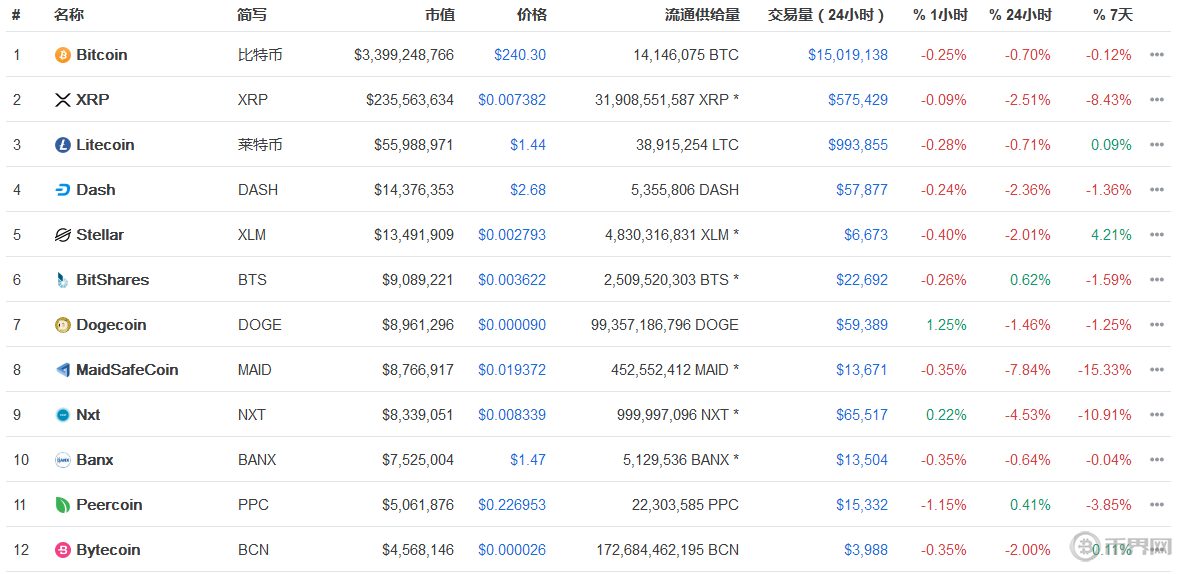Click Bitcoin price $240.30 link
The height and width of the screenshot is (574, 1183).
tap(520, 55)
